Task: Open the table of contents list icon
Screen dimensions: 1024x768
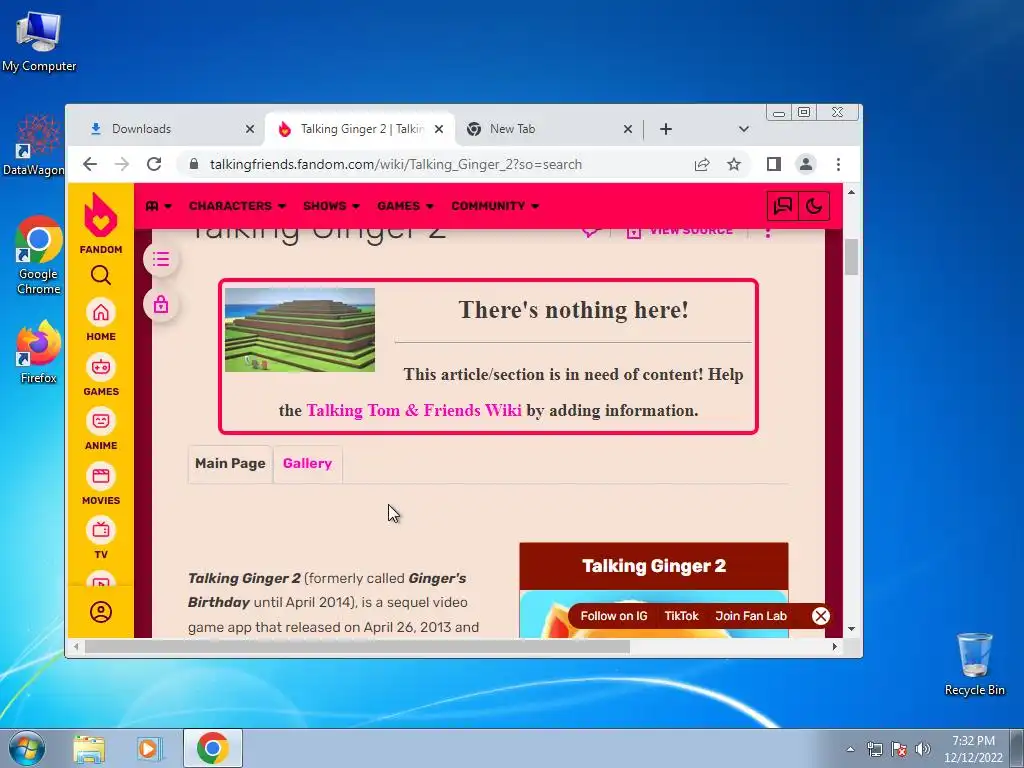Action: tap(161, 259)
